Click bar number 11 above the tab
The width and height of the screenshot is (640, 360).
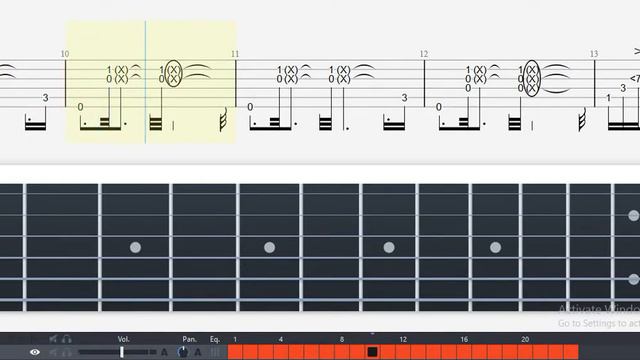click(x=235, y=54)
